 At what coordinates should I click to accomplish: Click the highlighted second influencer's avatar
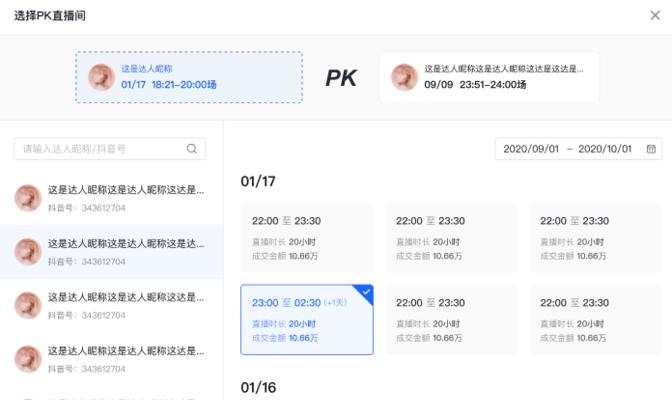pos(28,252)
